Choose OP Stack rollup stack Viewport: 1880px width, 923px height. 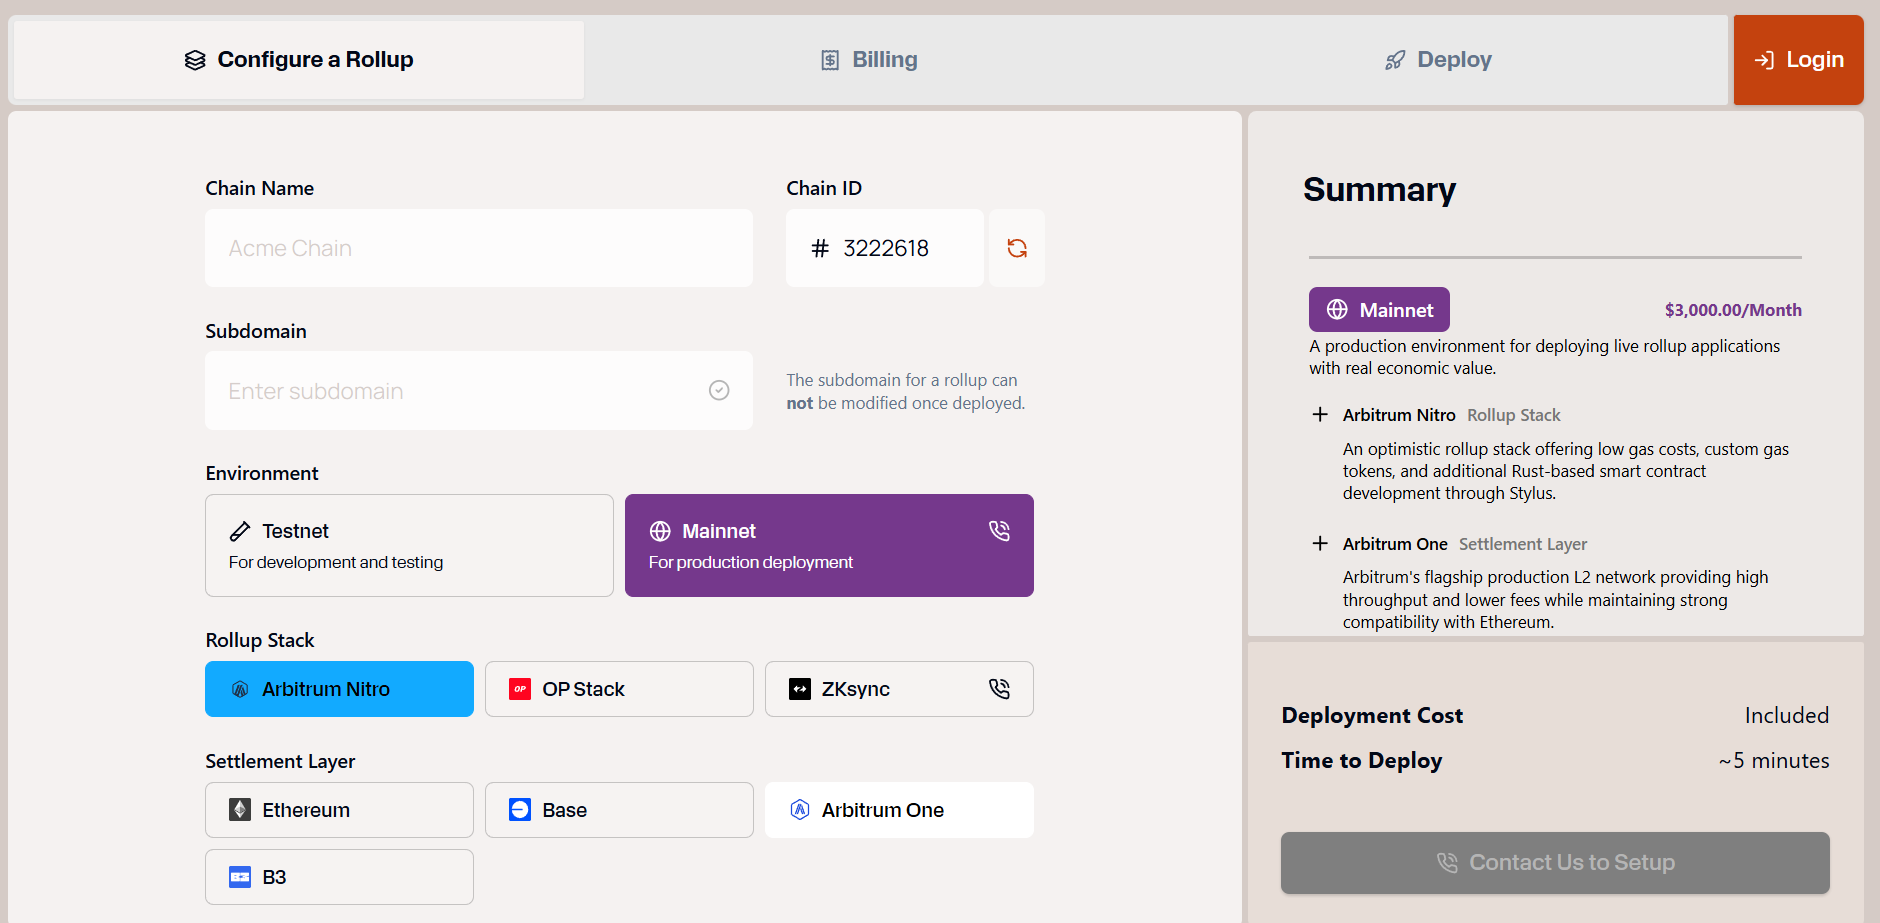click(619, 689)
